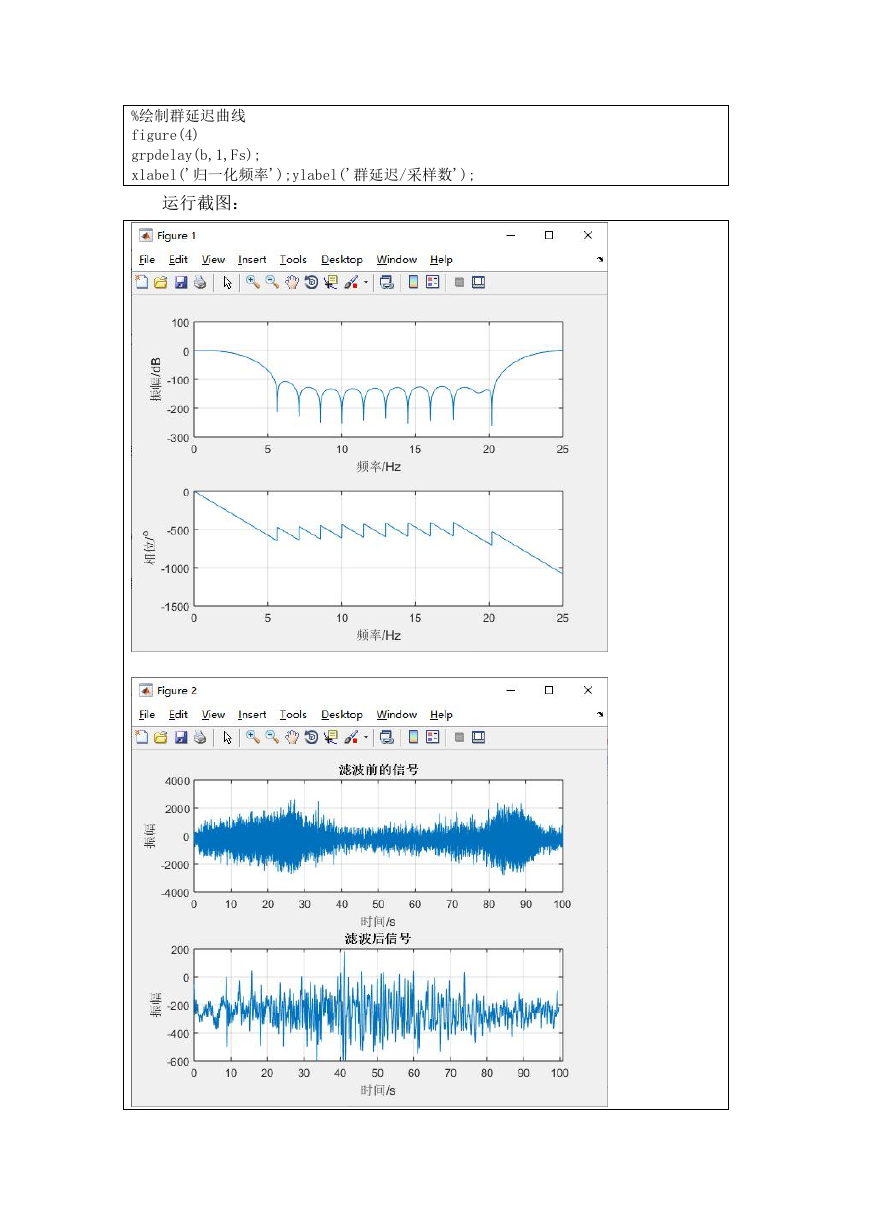The image size is (869, 1228).
Task: Enable Pan hand tool in Figure 2
Action: click(x=291, y=737)
